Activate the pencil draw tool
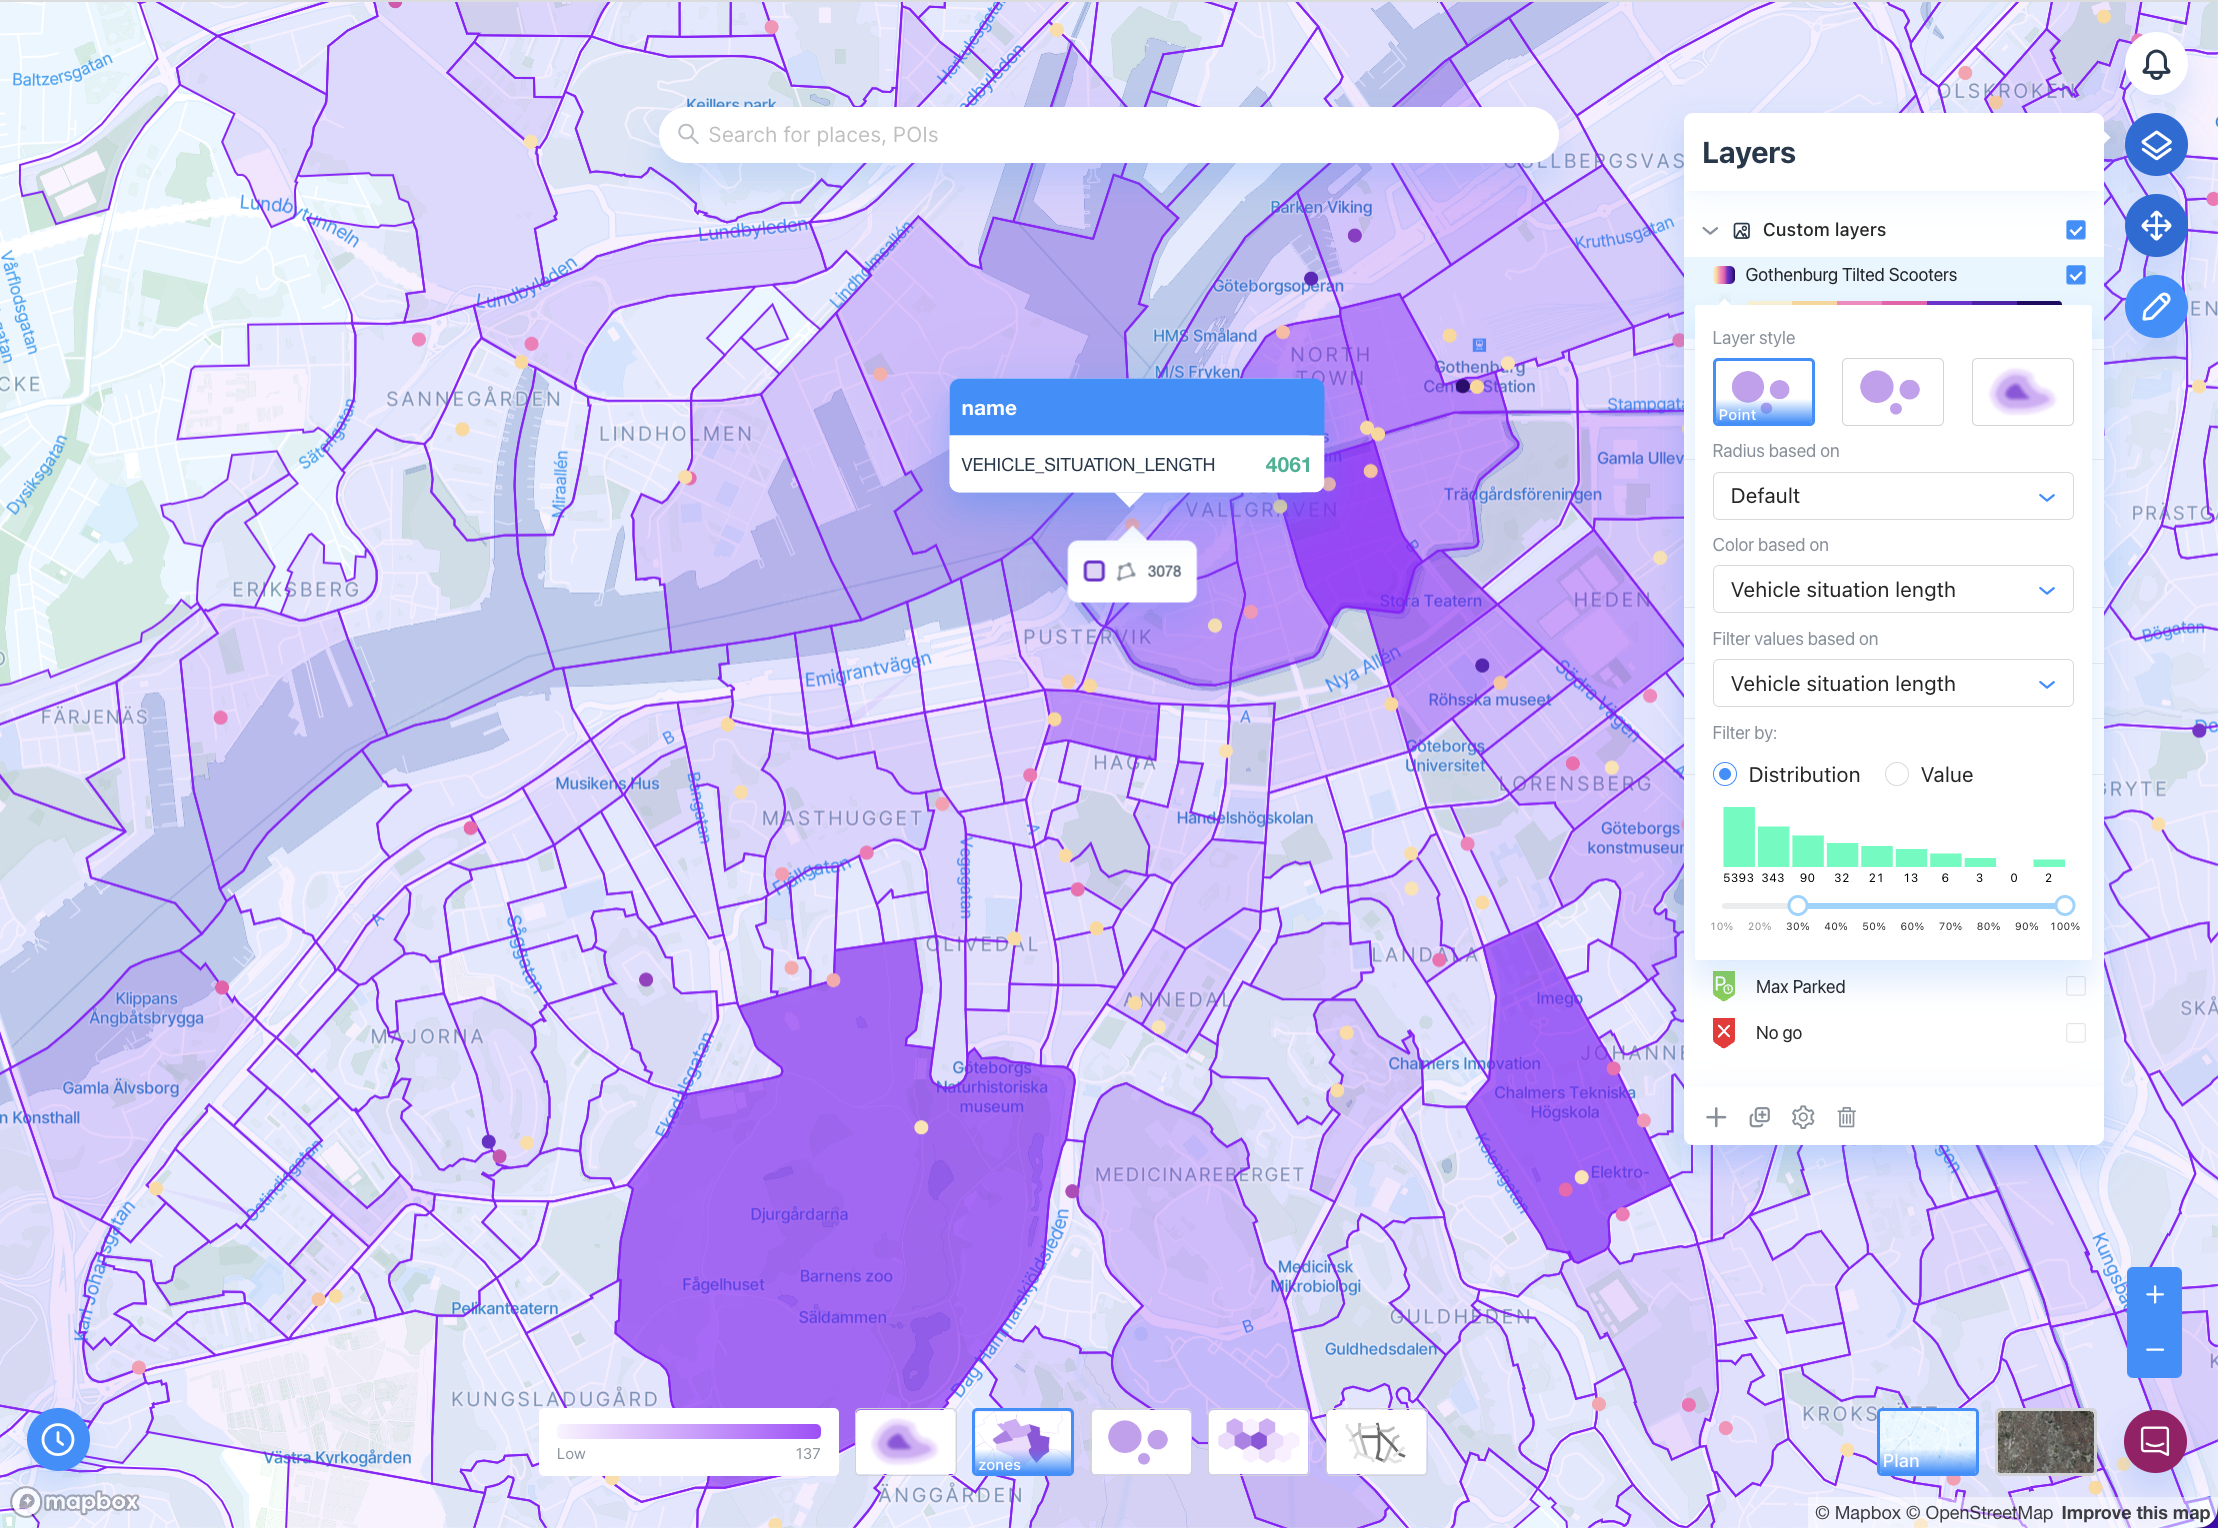2218x1528 pixels. 2155,306
